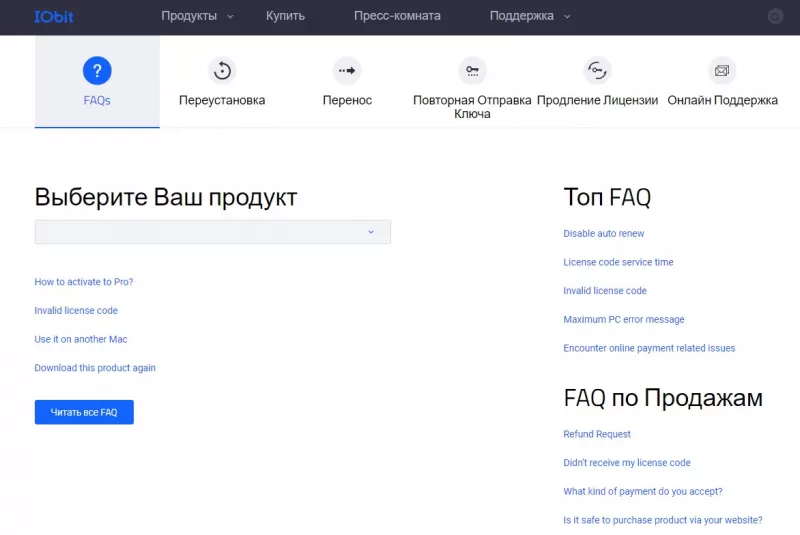
Task: Click the Топ FAQ heading
Action: (607, 197)
